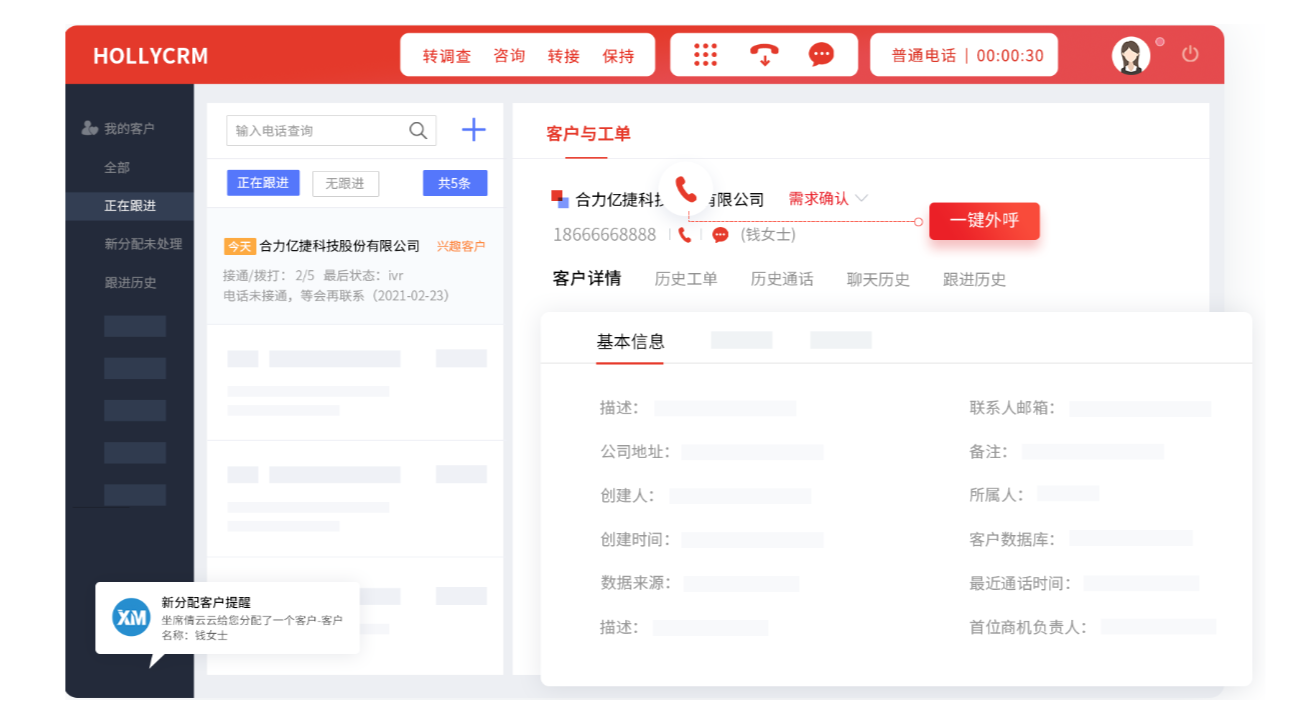
Task: Click the (钱女士) contact name
Action: click(x=768, y=235)
